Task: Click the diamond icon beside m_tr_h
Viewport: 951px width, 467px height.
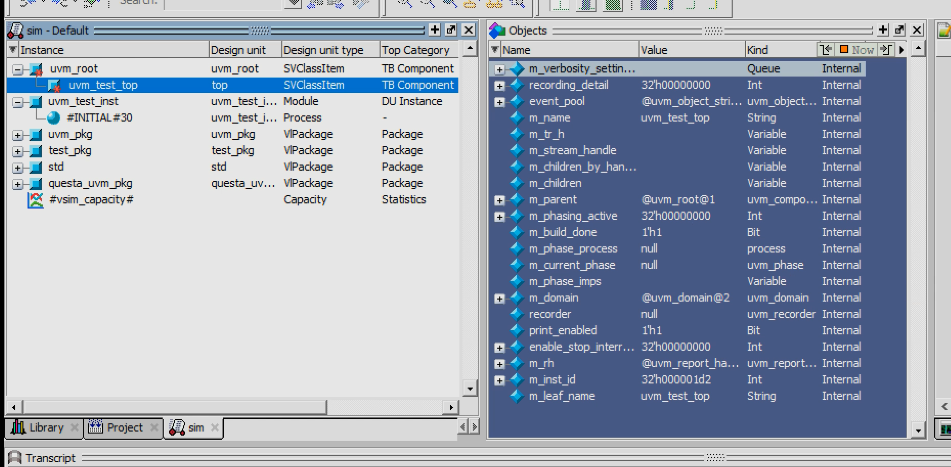Action: point(517,134)
